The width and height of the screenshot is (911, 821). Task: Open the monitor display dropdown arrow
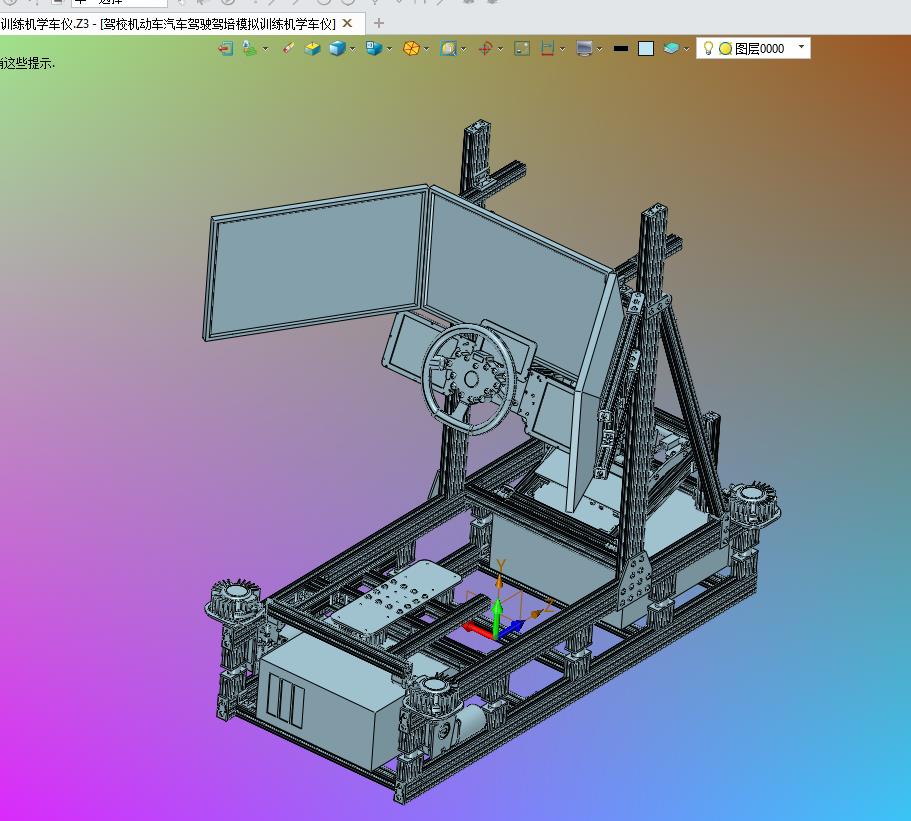pos(600,49)
